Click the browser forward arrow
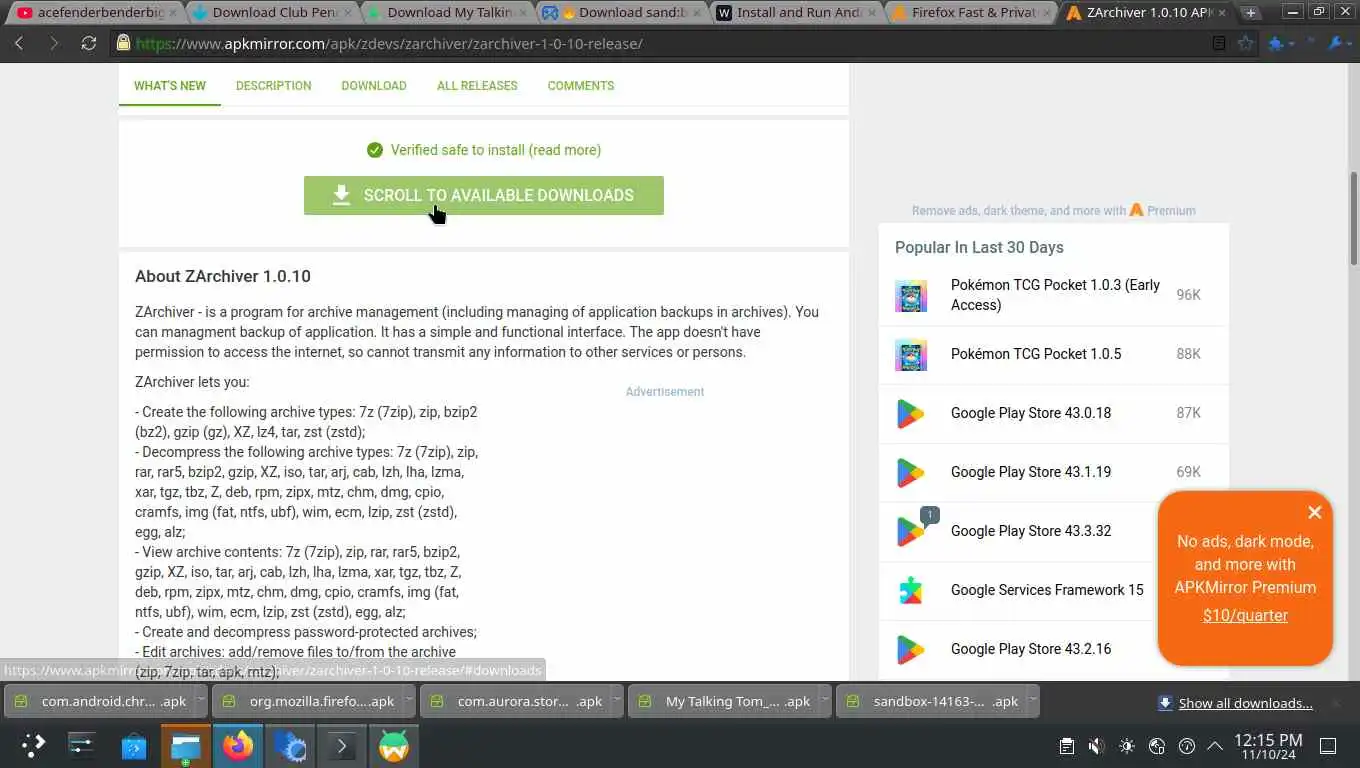The width and height of the screenshot is (1360, 768). tap(54, 44)
